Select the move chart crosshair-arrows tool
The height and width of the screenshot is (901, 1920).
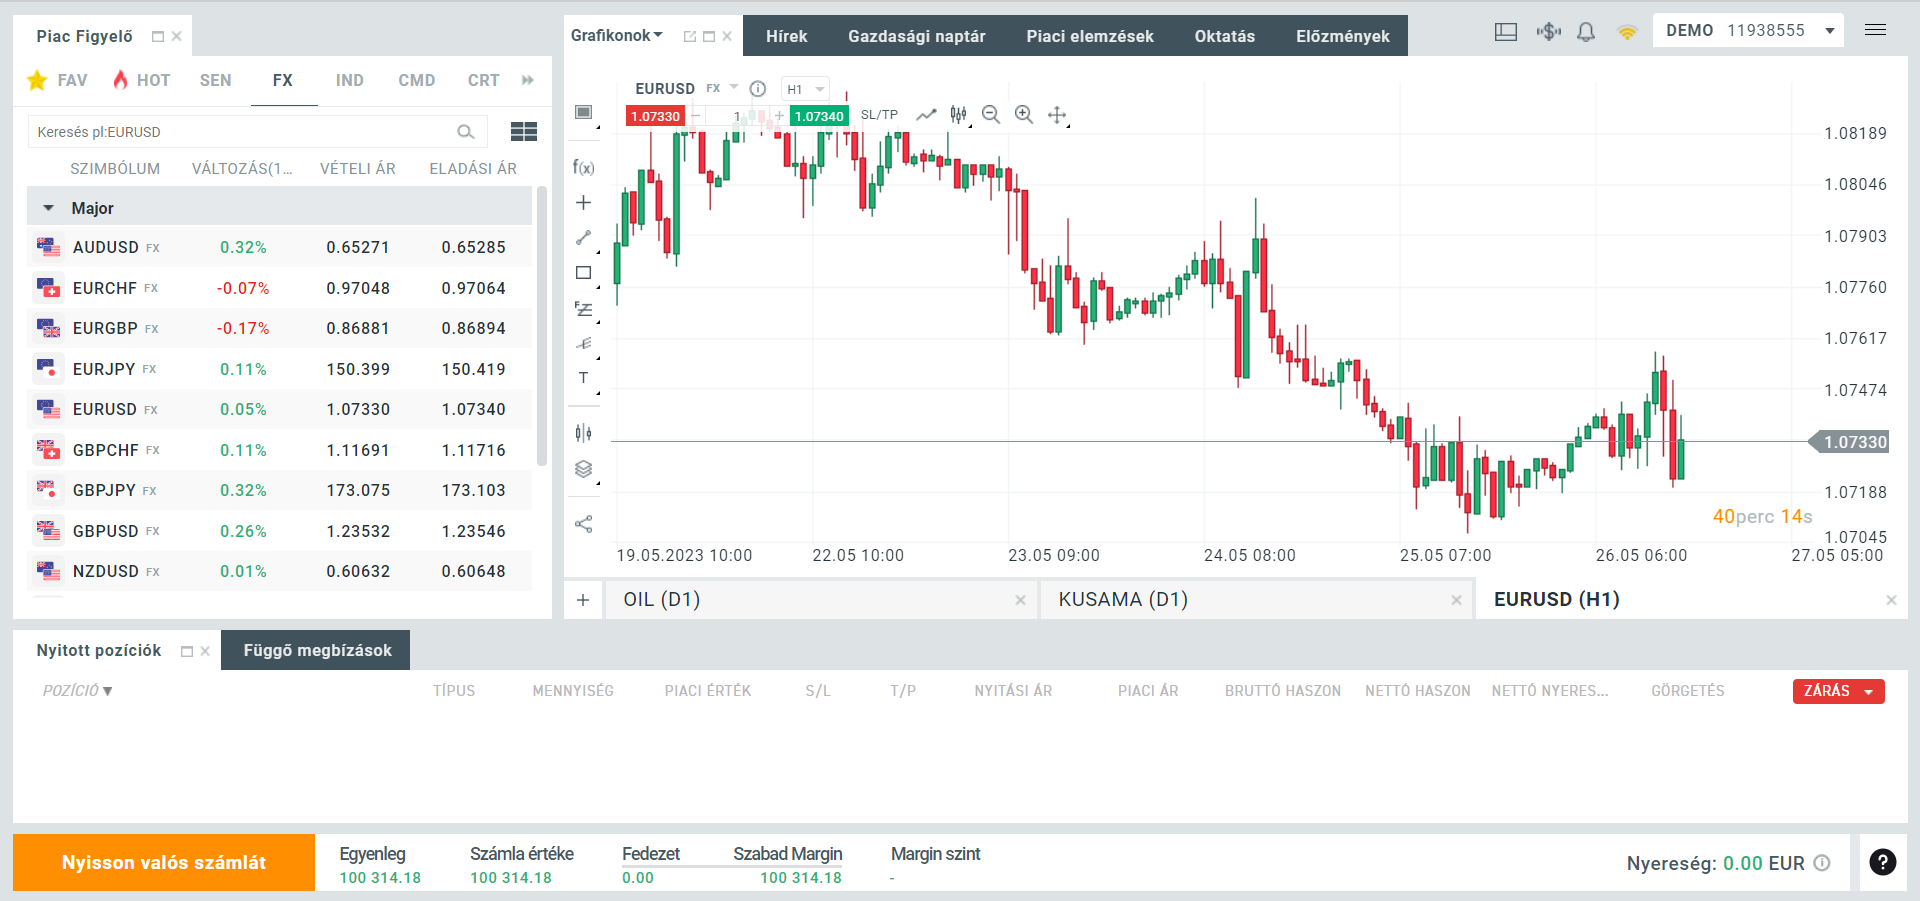(x=1057, y=115)
